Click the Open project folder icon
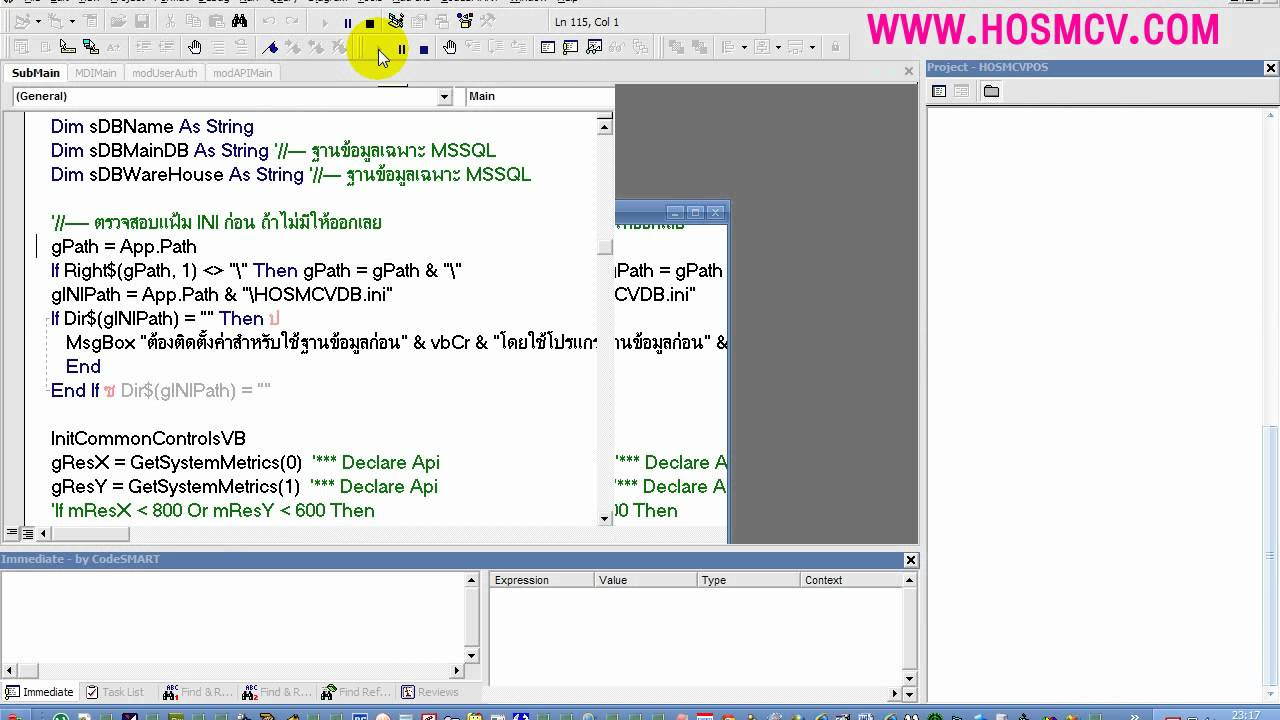The width and height of the screenshot is (1280, 720). pos(118,21)
